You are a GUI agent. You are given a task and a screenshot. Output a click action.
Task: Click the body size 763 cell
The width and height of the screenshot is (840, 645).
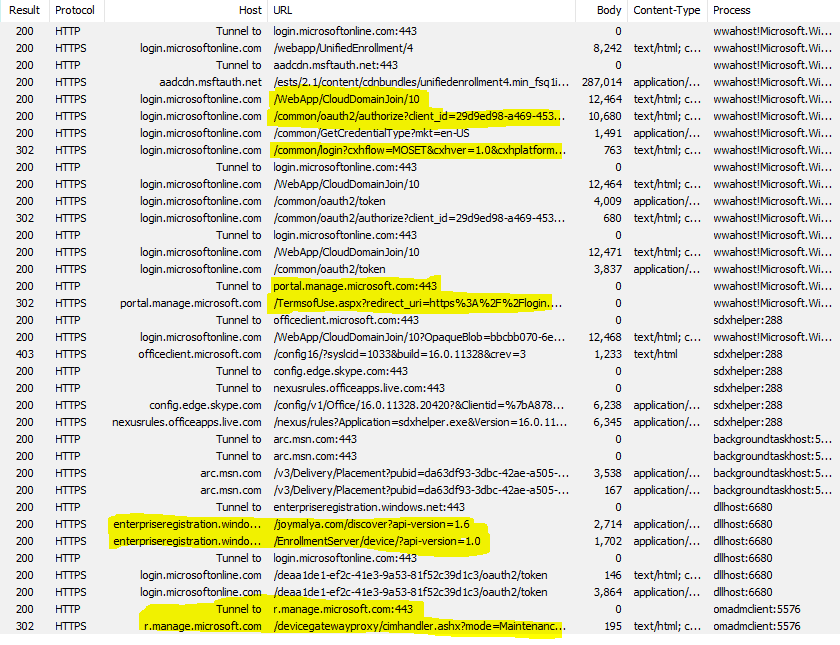(x=613, y=151)
